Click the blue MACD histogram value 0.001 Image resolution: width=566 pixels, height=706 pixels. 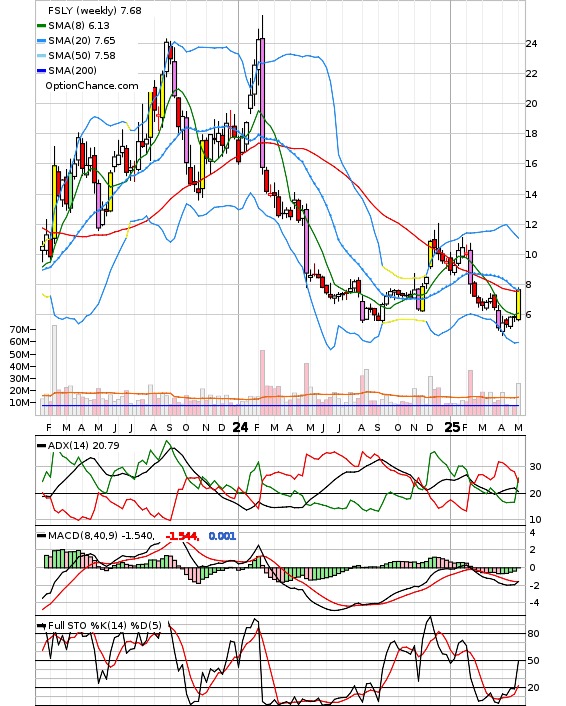(x=222, y=536)
